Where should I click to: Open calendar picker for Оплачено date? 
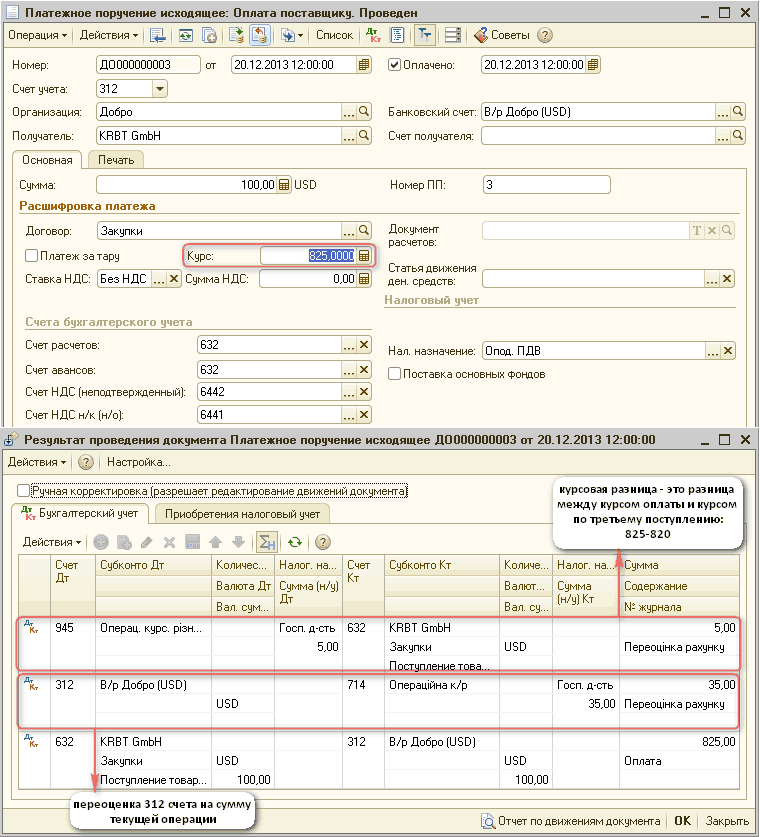(593, 65)
